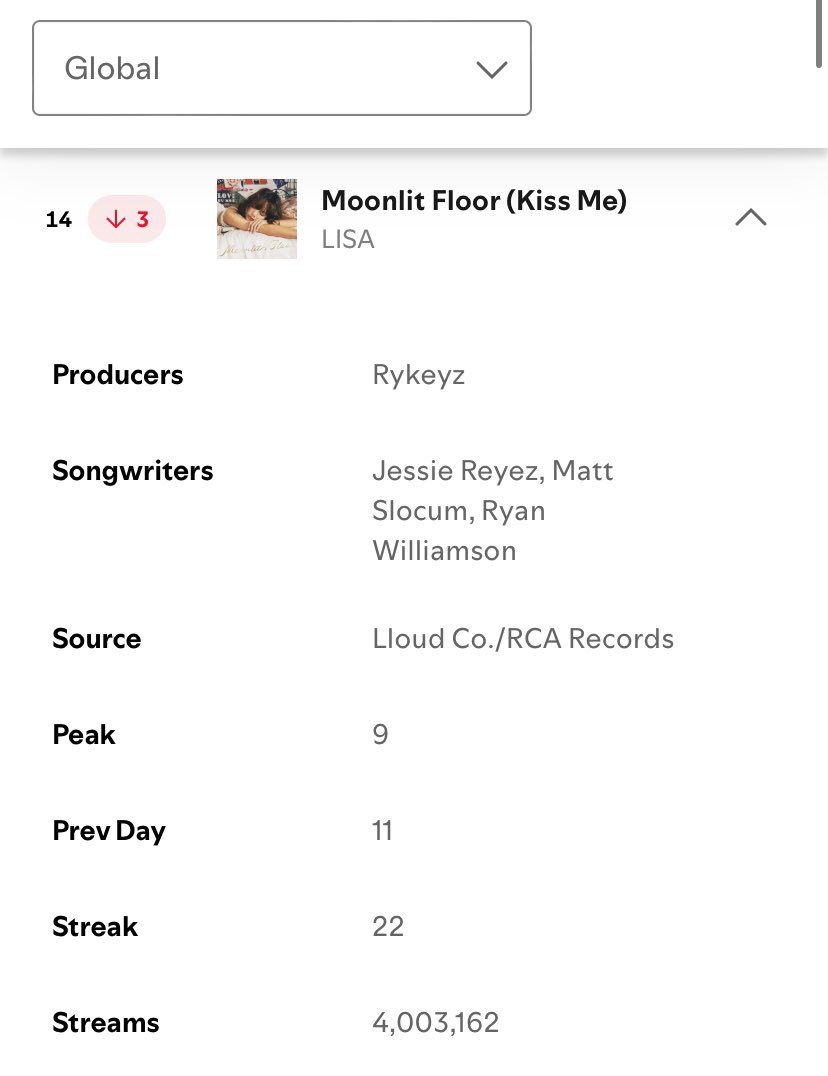Click the Lloud Co./RCA Records source text

pyautogui.click(x=523, y=639)
